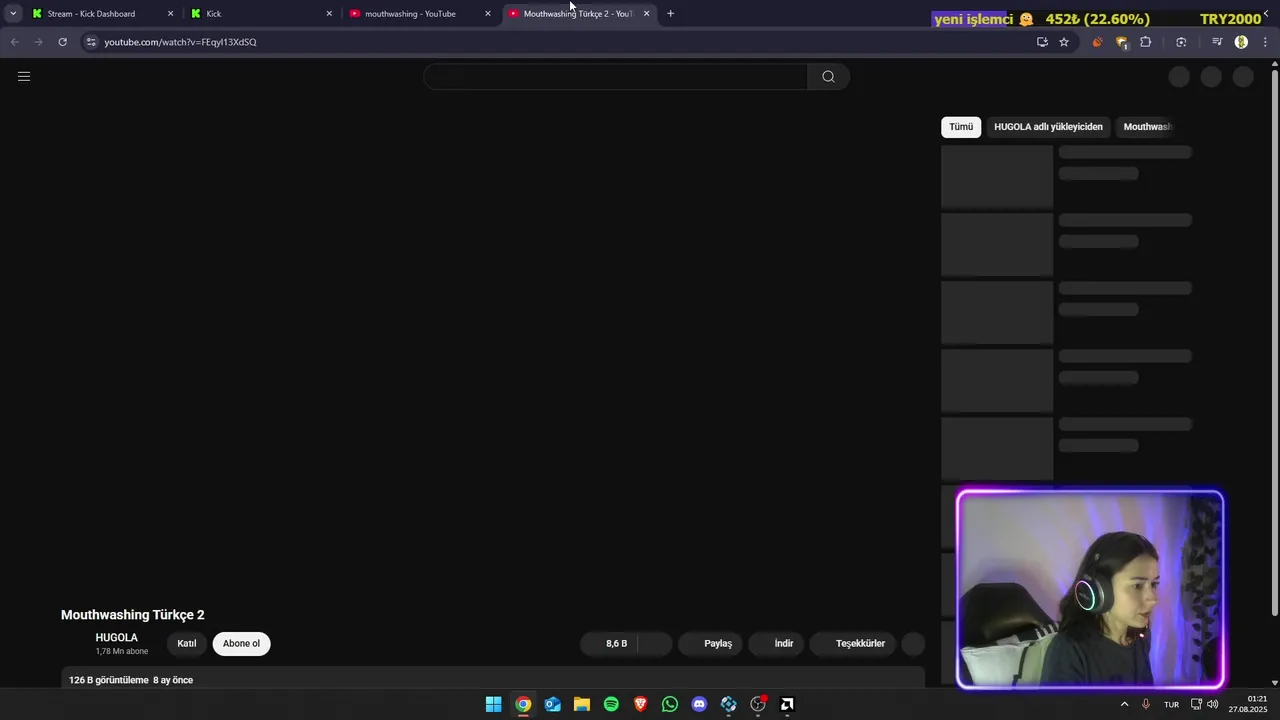Click the page vertical scrollbar

[x=1274, y=340]
